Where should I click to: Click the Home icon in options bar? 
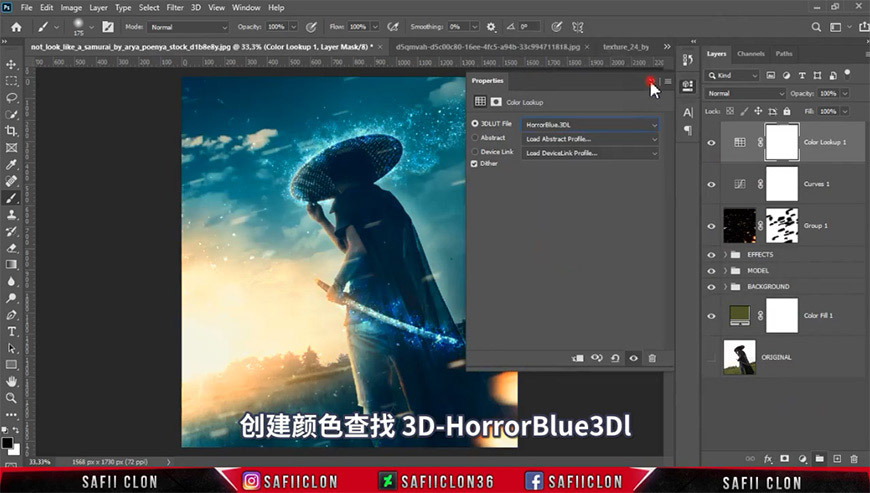click(x=17, y=27)
